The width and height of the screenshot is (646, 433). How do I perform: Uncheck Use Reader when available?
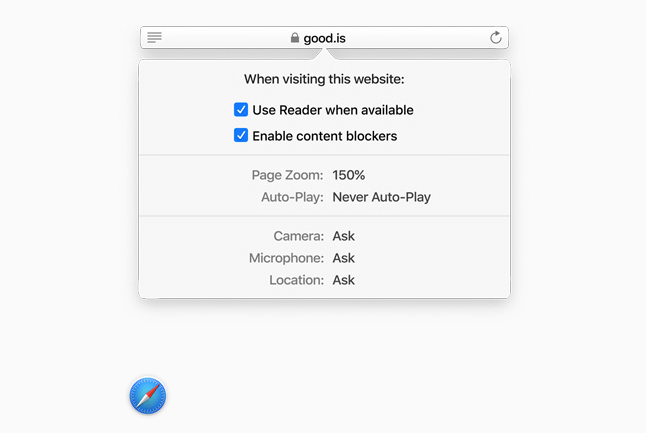click(x=241, y=110)
